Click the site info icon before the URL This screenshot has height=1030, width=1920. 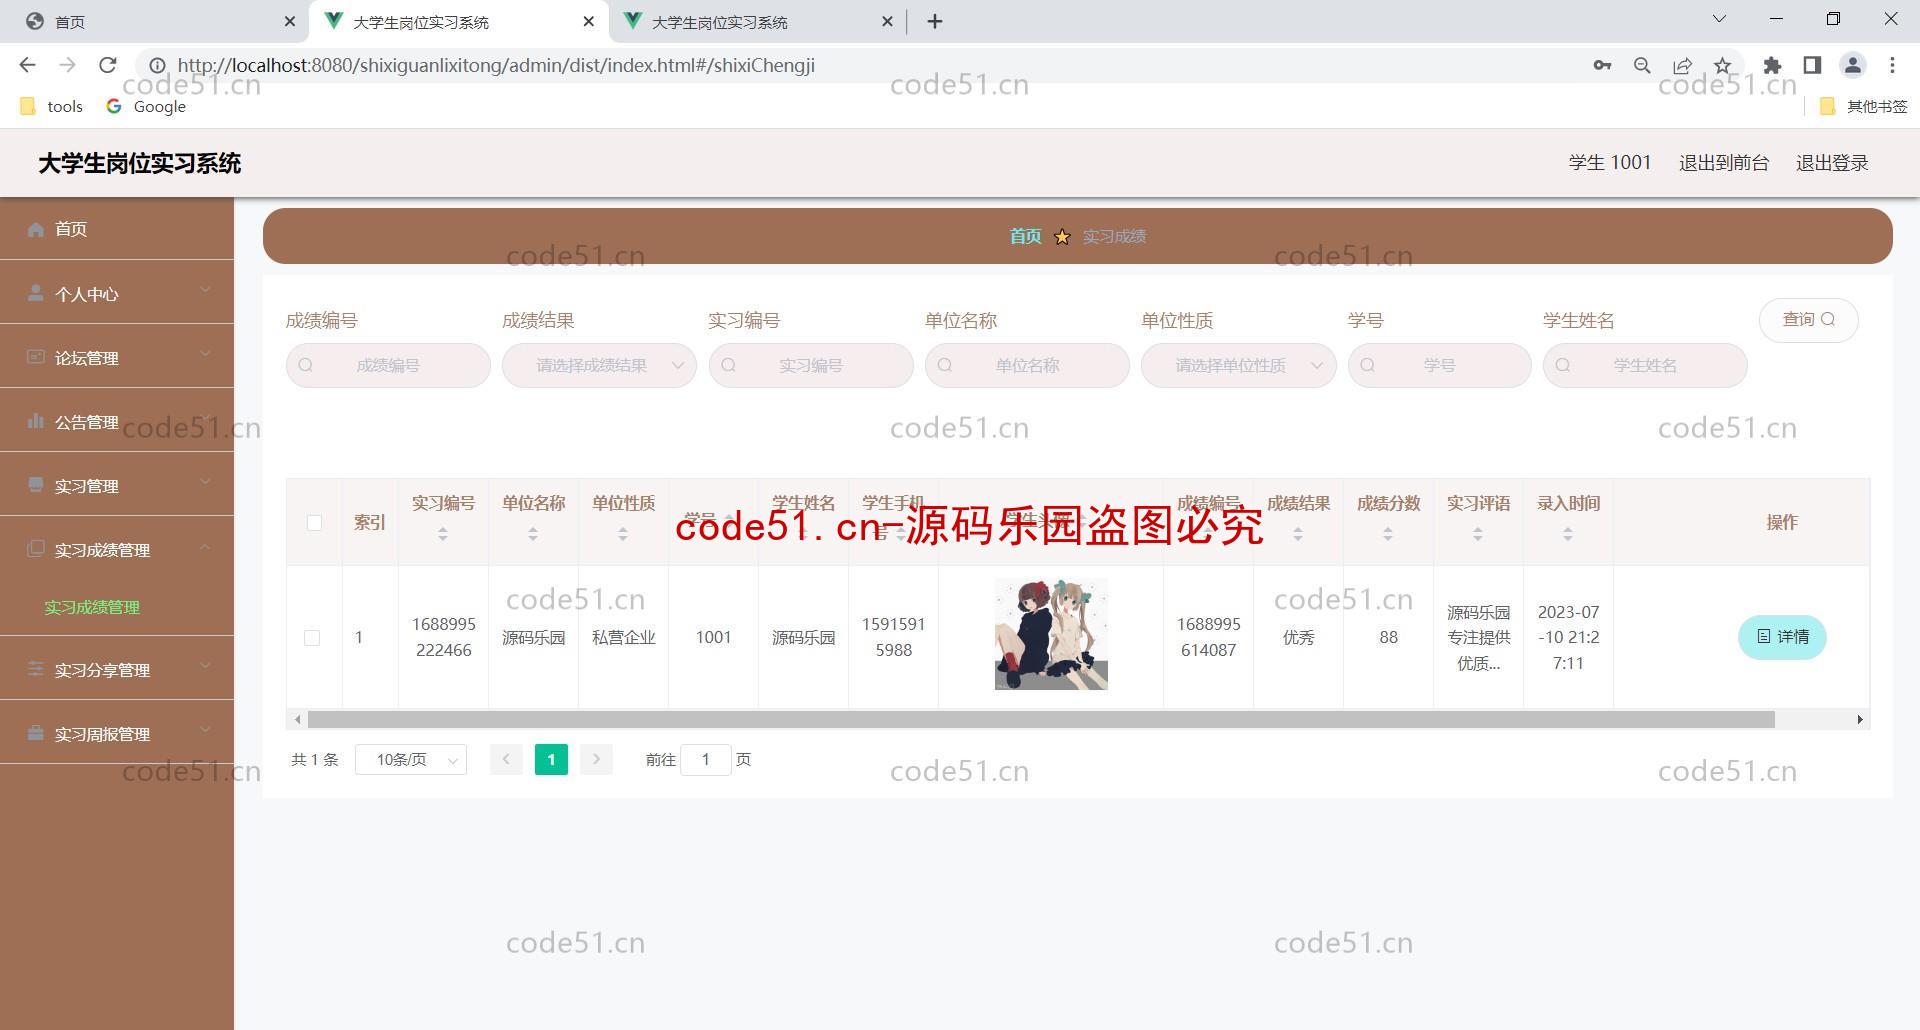click(157, 65)
